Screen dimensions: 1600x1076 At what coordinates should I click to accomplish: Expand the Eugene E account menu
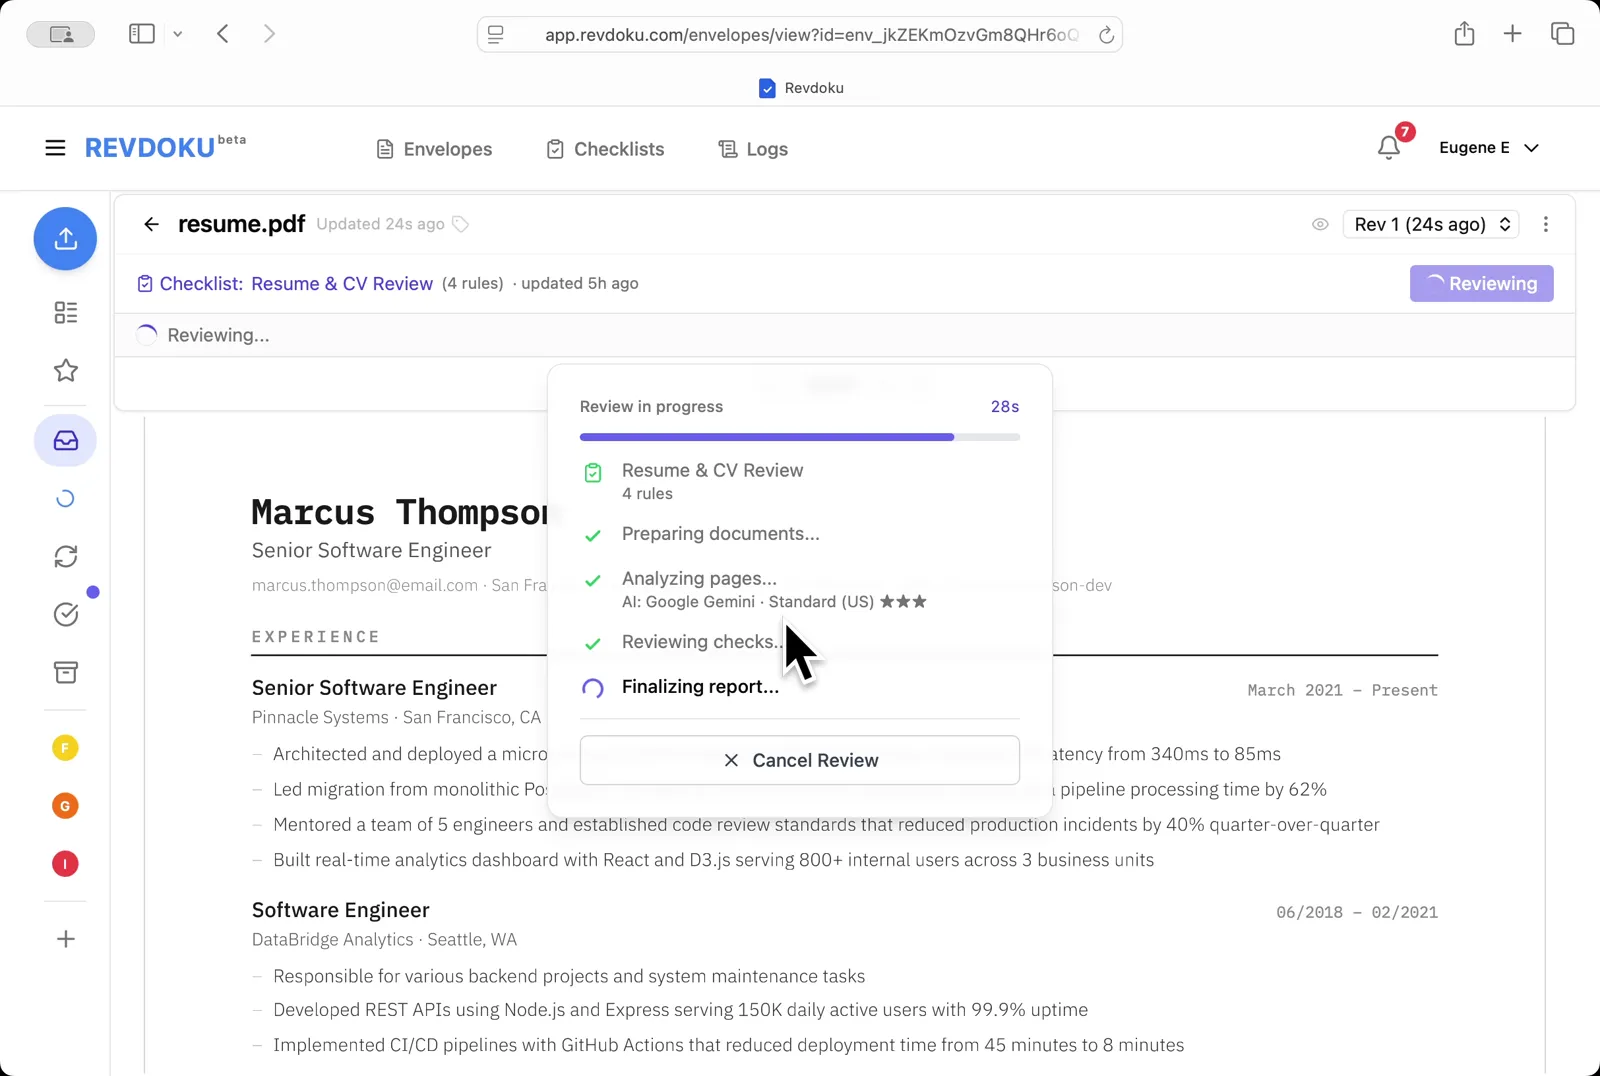pos(1489,147)
